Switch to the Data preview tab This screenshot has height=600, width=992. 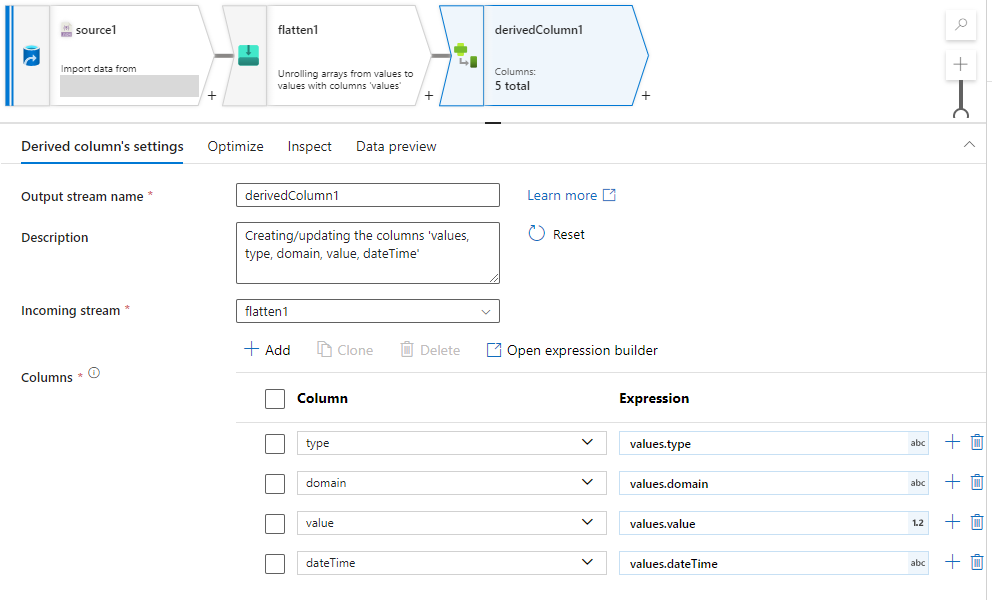(x=396, y=146)
